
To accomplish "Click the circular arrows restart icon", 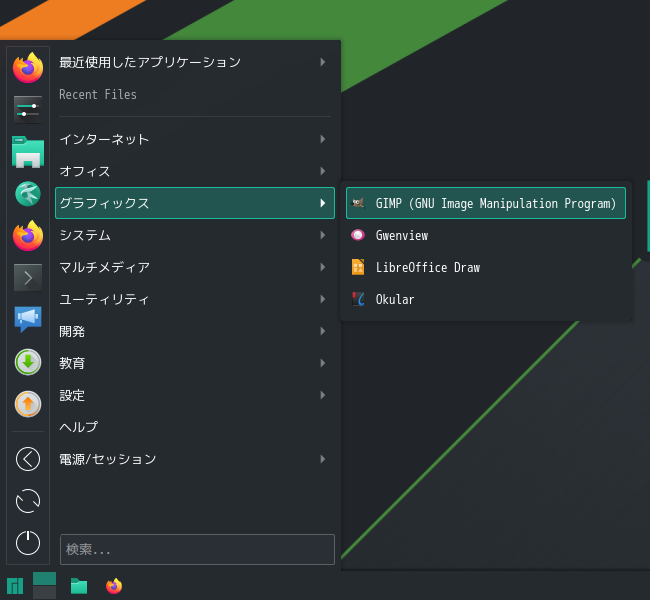I will (28, 501).
